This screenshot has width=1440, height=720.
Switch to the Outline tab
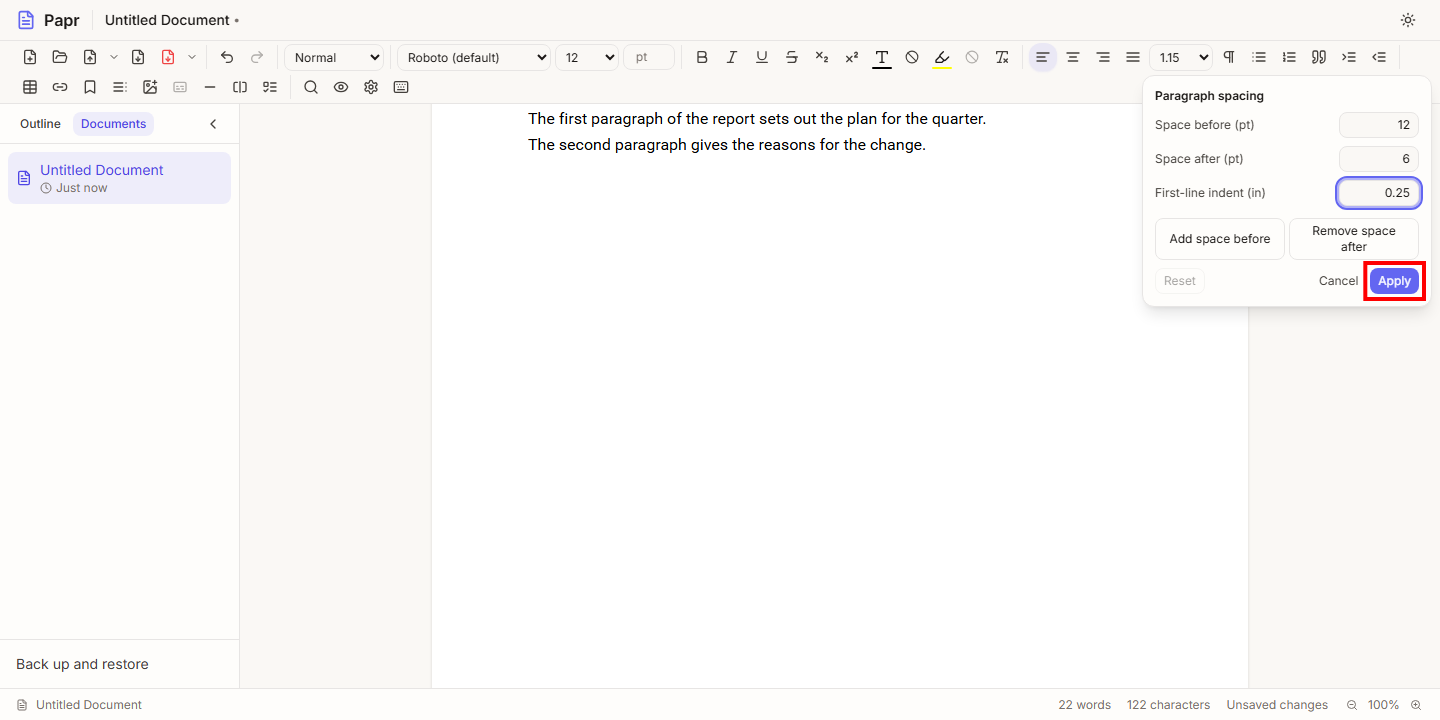point(40,124)
